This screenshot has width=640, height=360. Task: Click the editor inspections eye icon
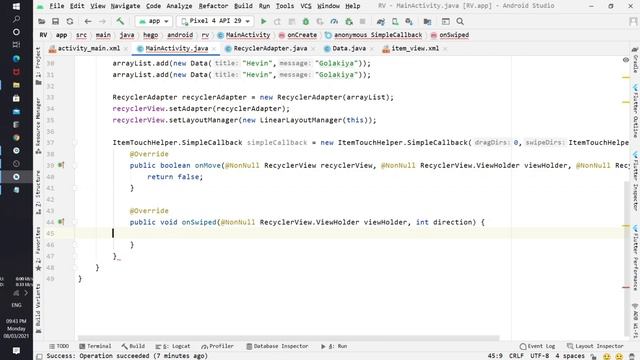(626, 60)
